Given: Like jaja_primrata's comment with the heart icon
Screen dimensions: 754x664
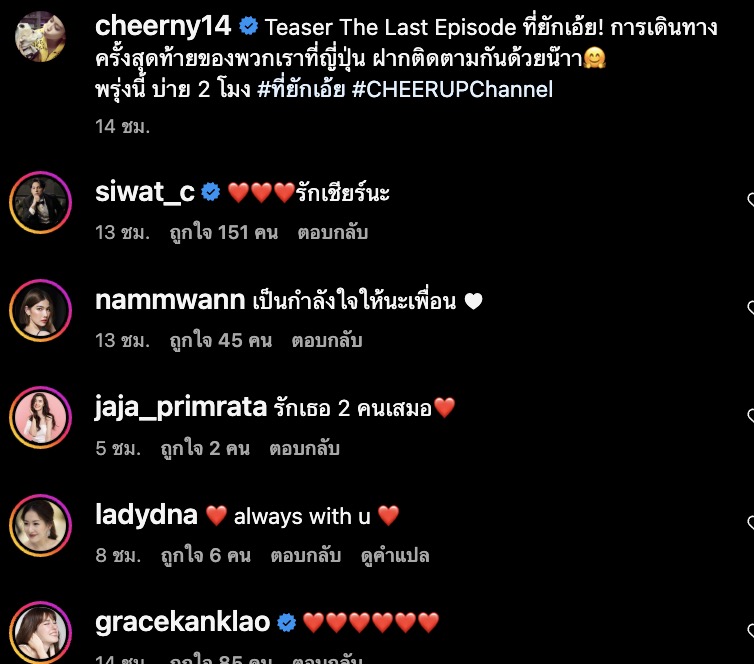Looking at the screenshot, I should [x=751, y=415].
